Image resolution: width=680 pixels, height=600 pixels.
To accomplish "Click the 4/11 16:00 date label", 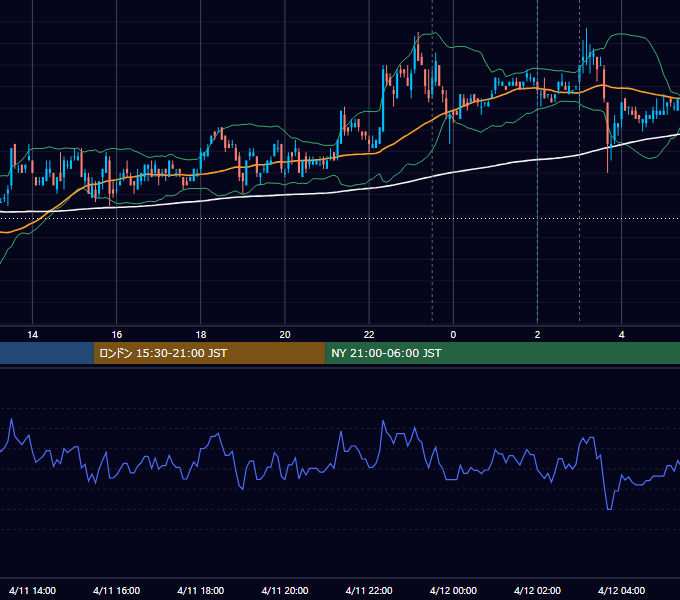I will [x=117, y=590].
